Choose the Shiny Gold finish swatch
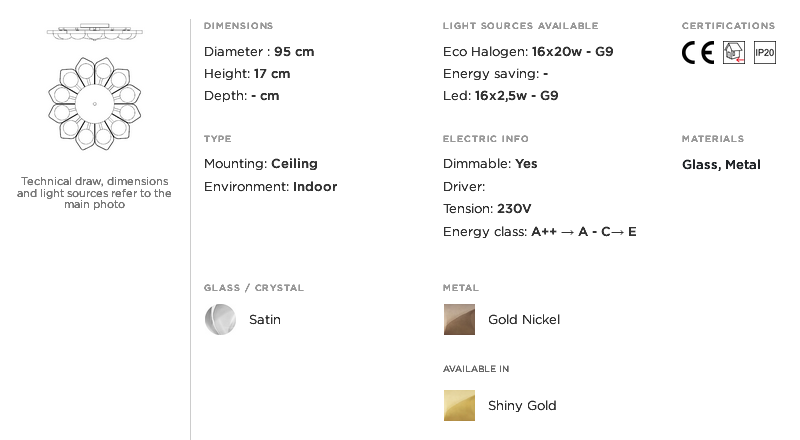This screenshot has width=800, height=440. click(x=459, y=405)
